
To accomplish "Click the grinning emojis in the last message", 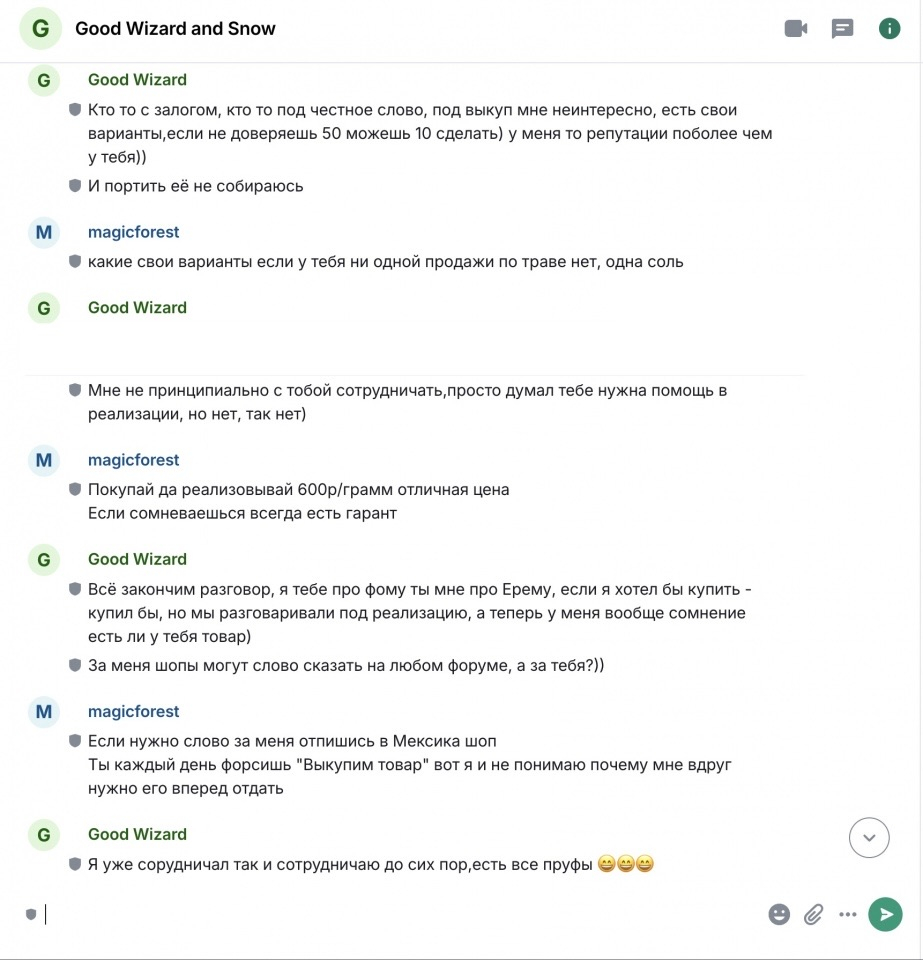I will pyautogui.click(x=625, y=864).
